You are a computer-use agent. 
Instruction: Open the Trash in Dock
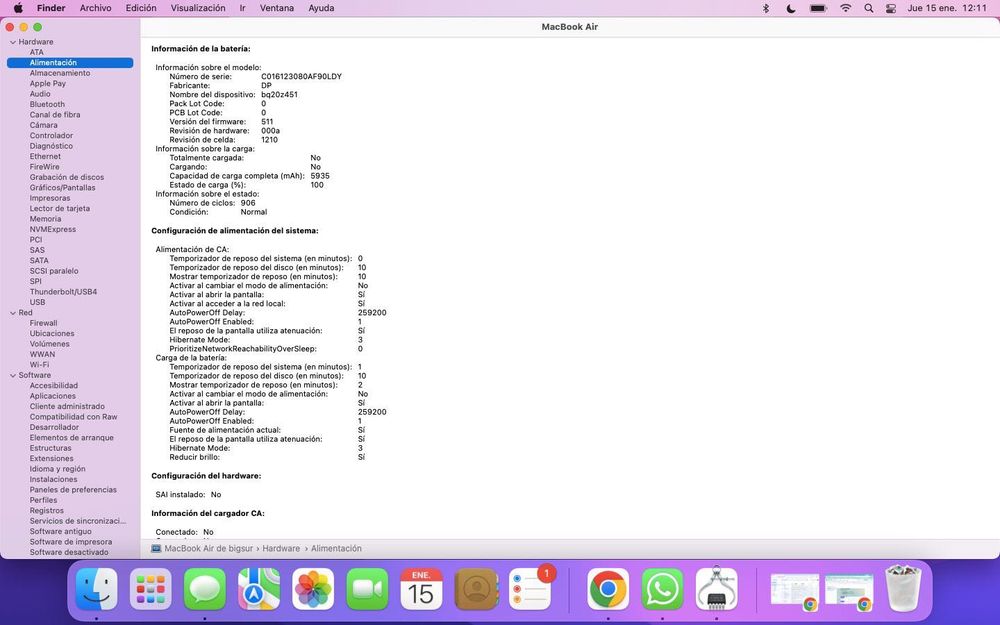tap(904, 588)
